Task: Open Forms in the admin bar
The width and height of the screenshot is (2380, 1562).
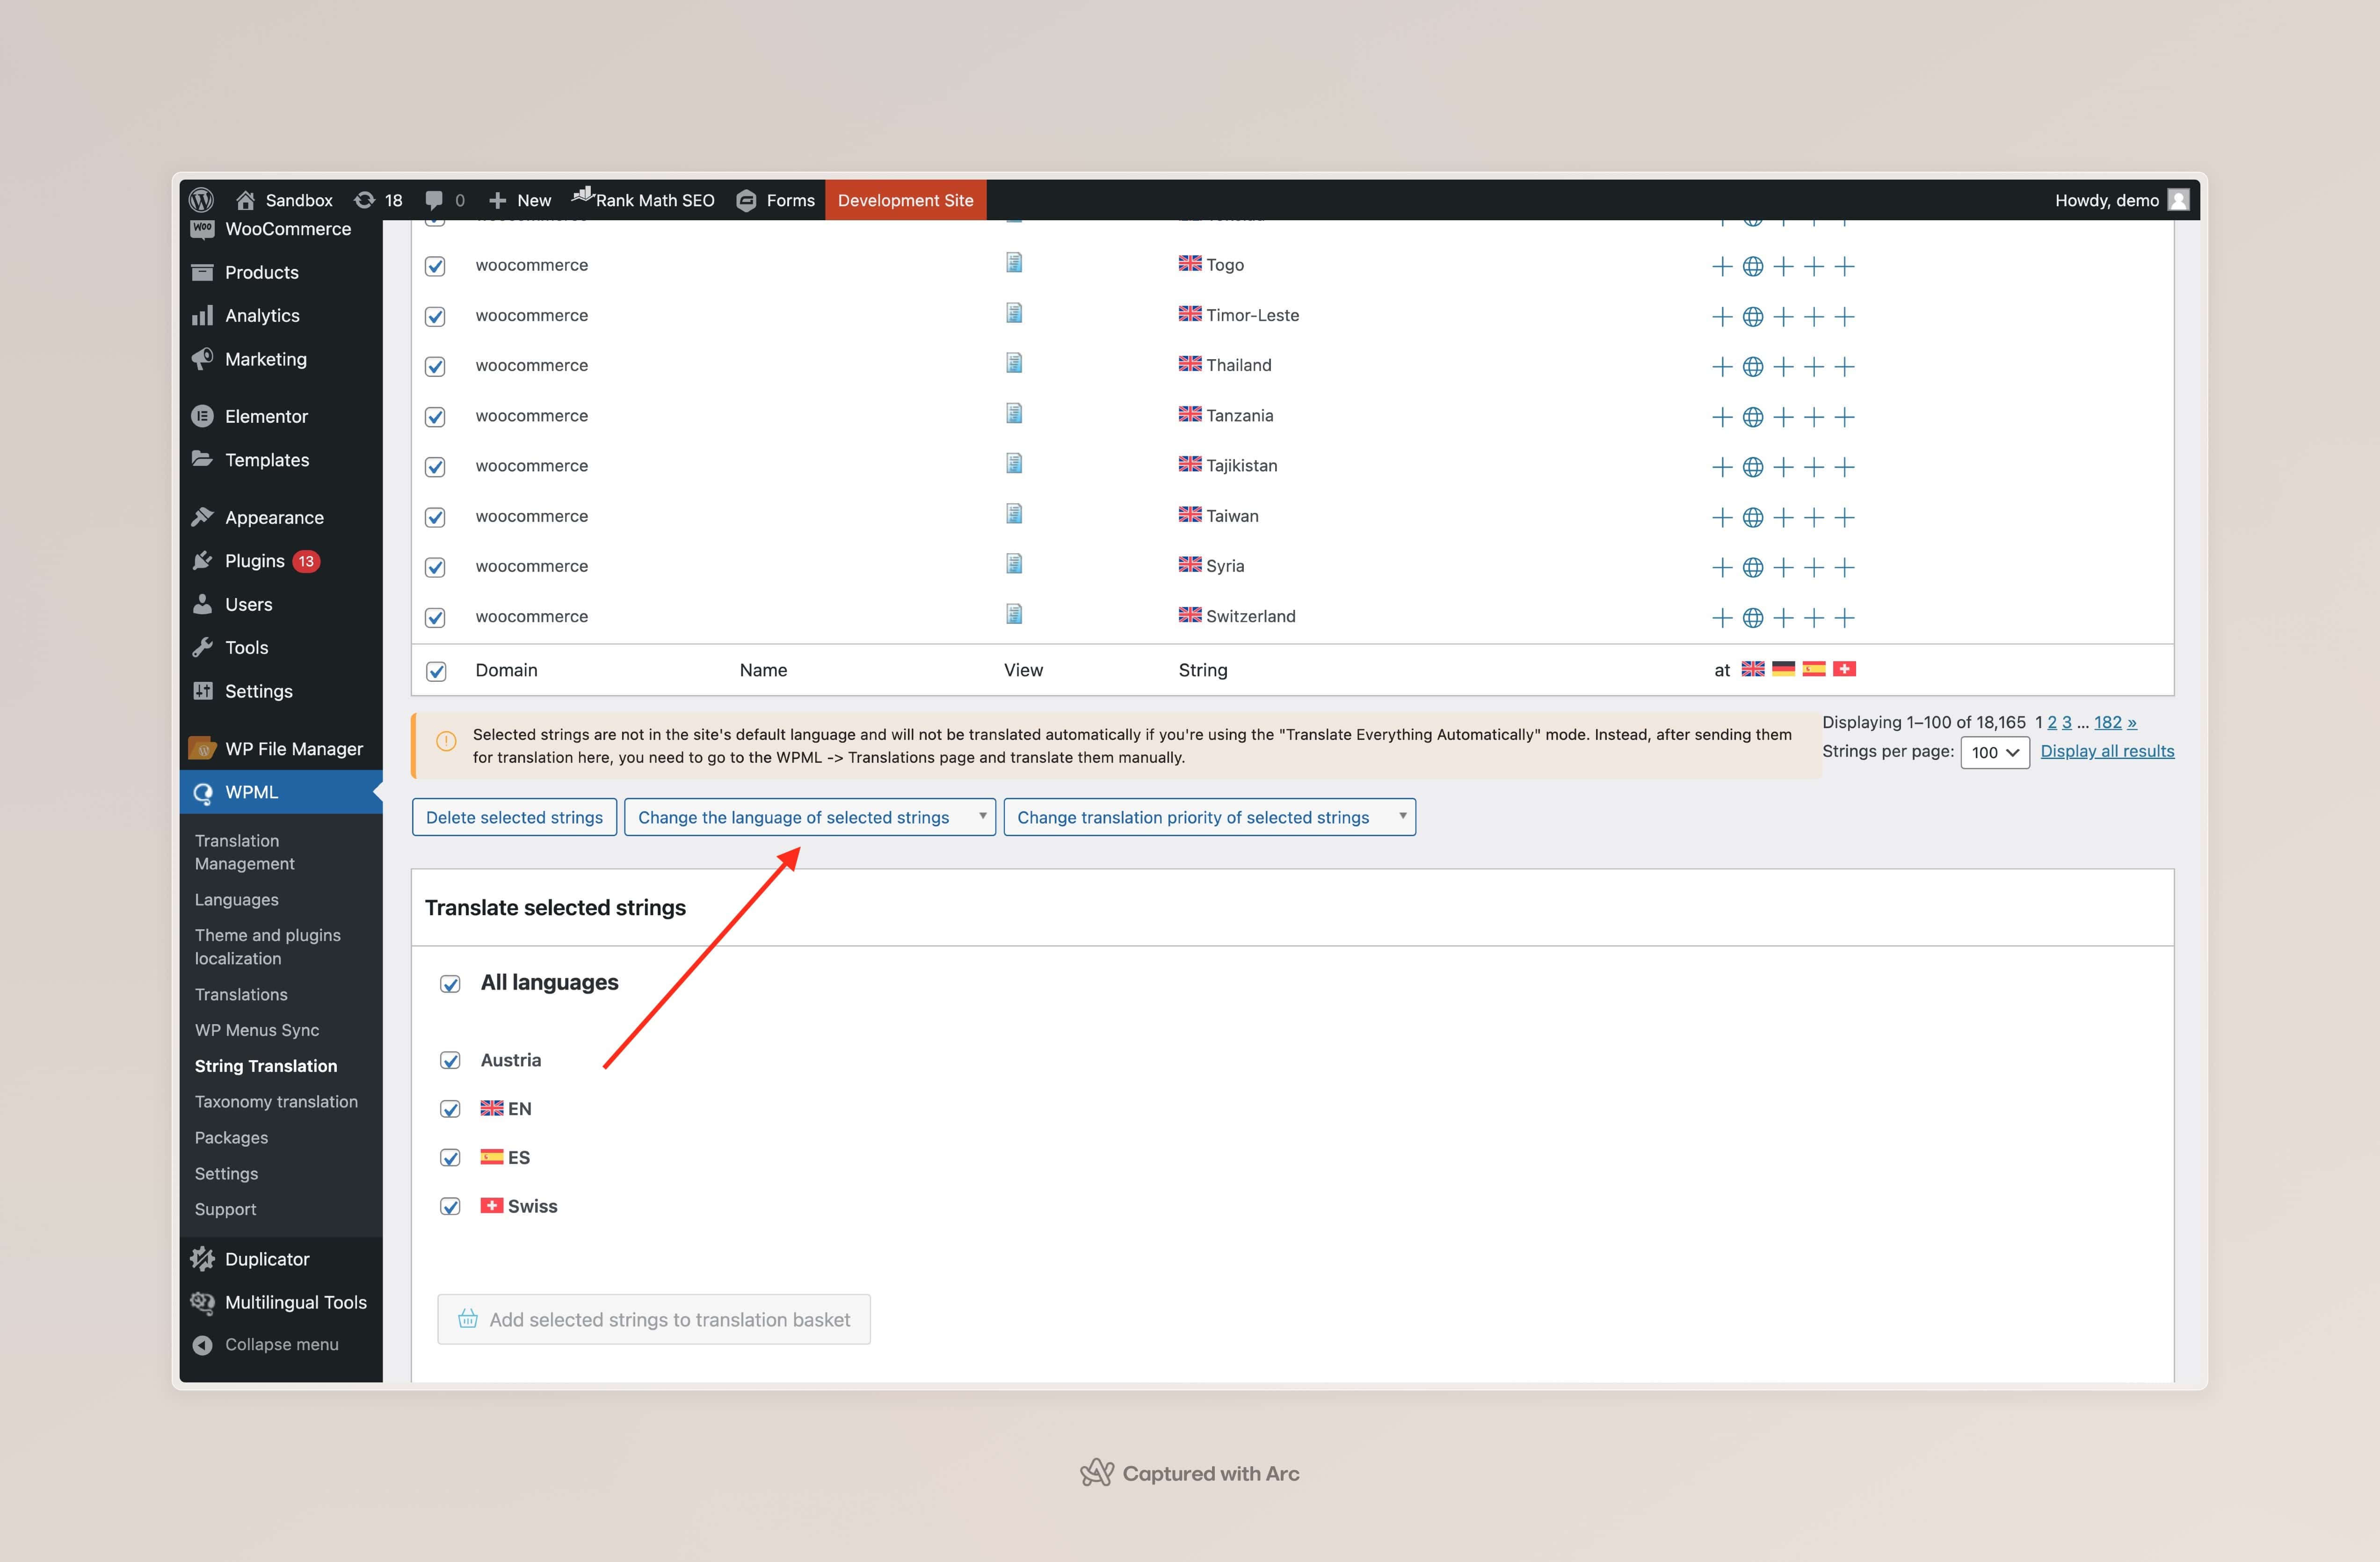Action: (x=776, y=200)
